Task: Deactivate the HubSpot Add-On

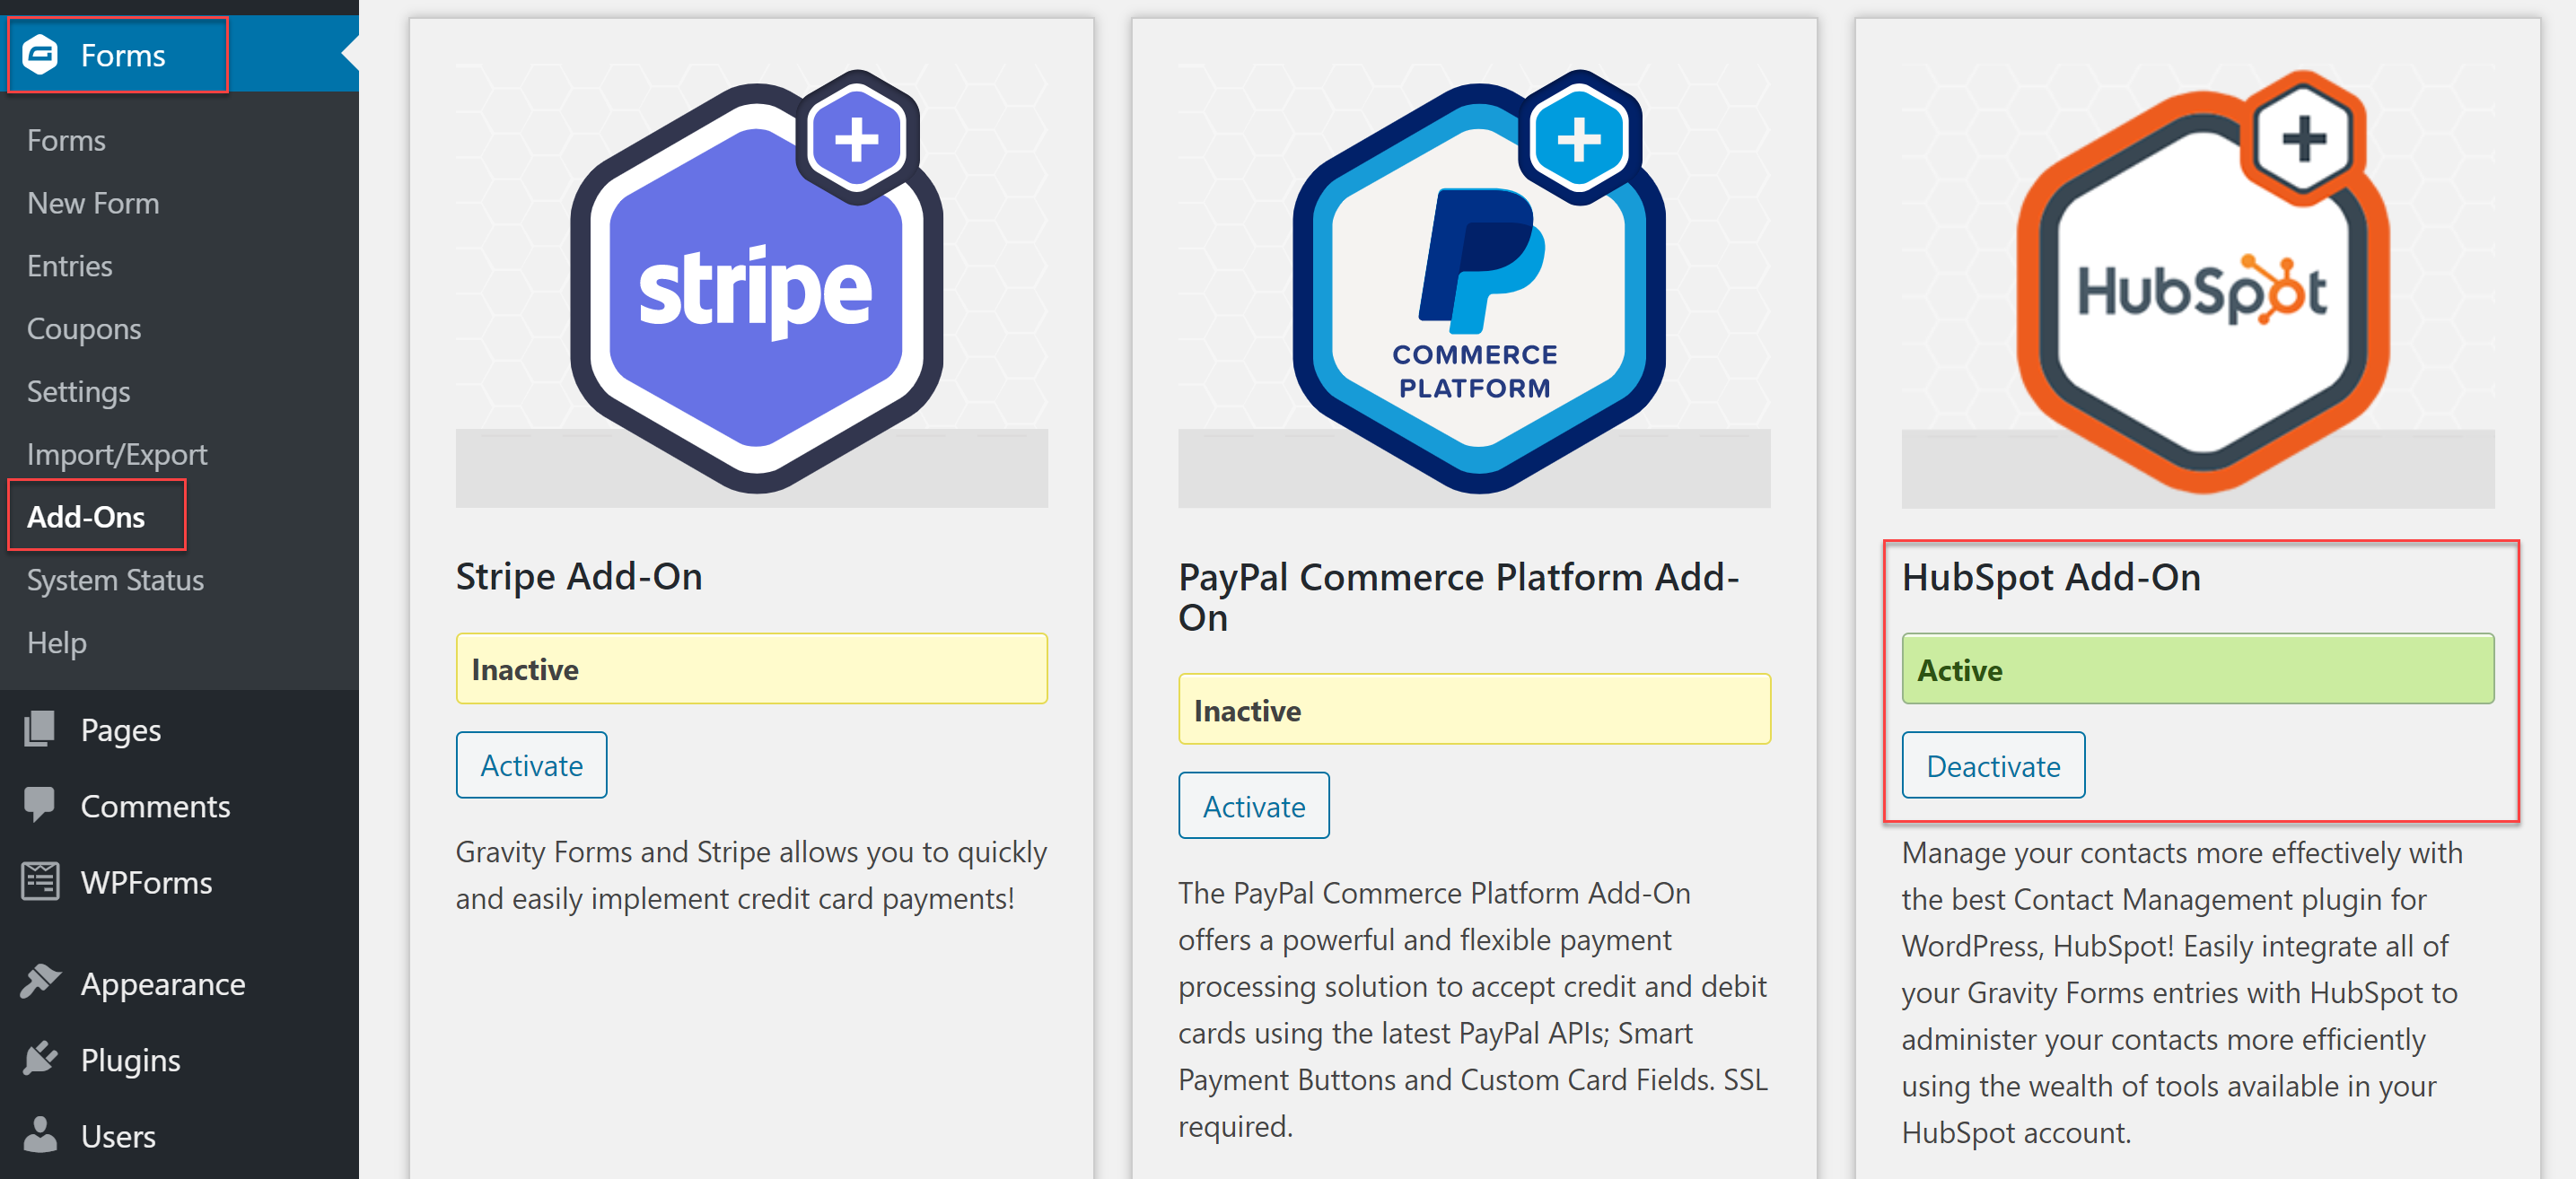Action: (1994, 766)
